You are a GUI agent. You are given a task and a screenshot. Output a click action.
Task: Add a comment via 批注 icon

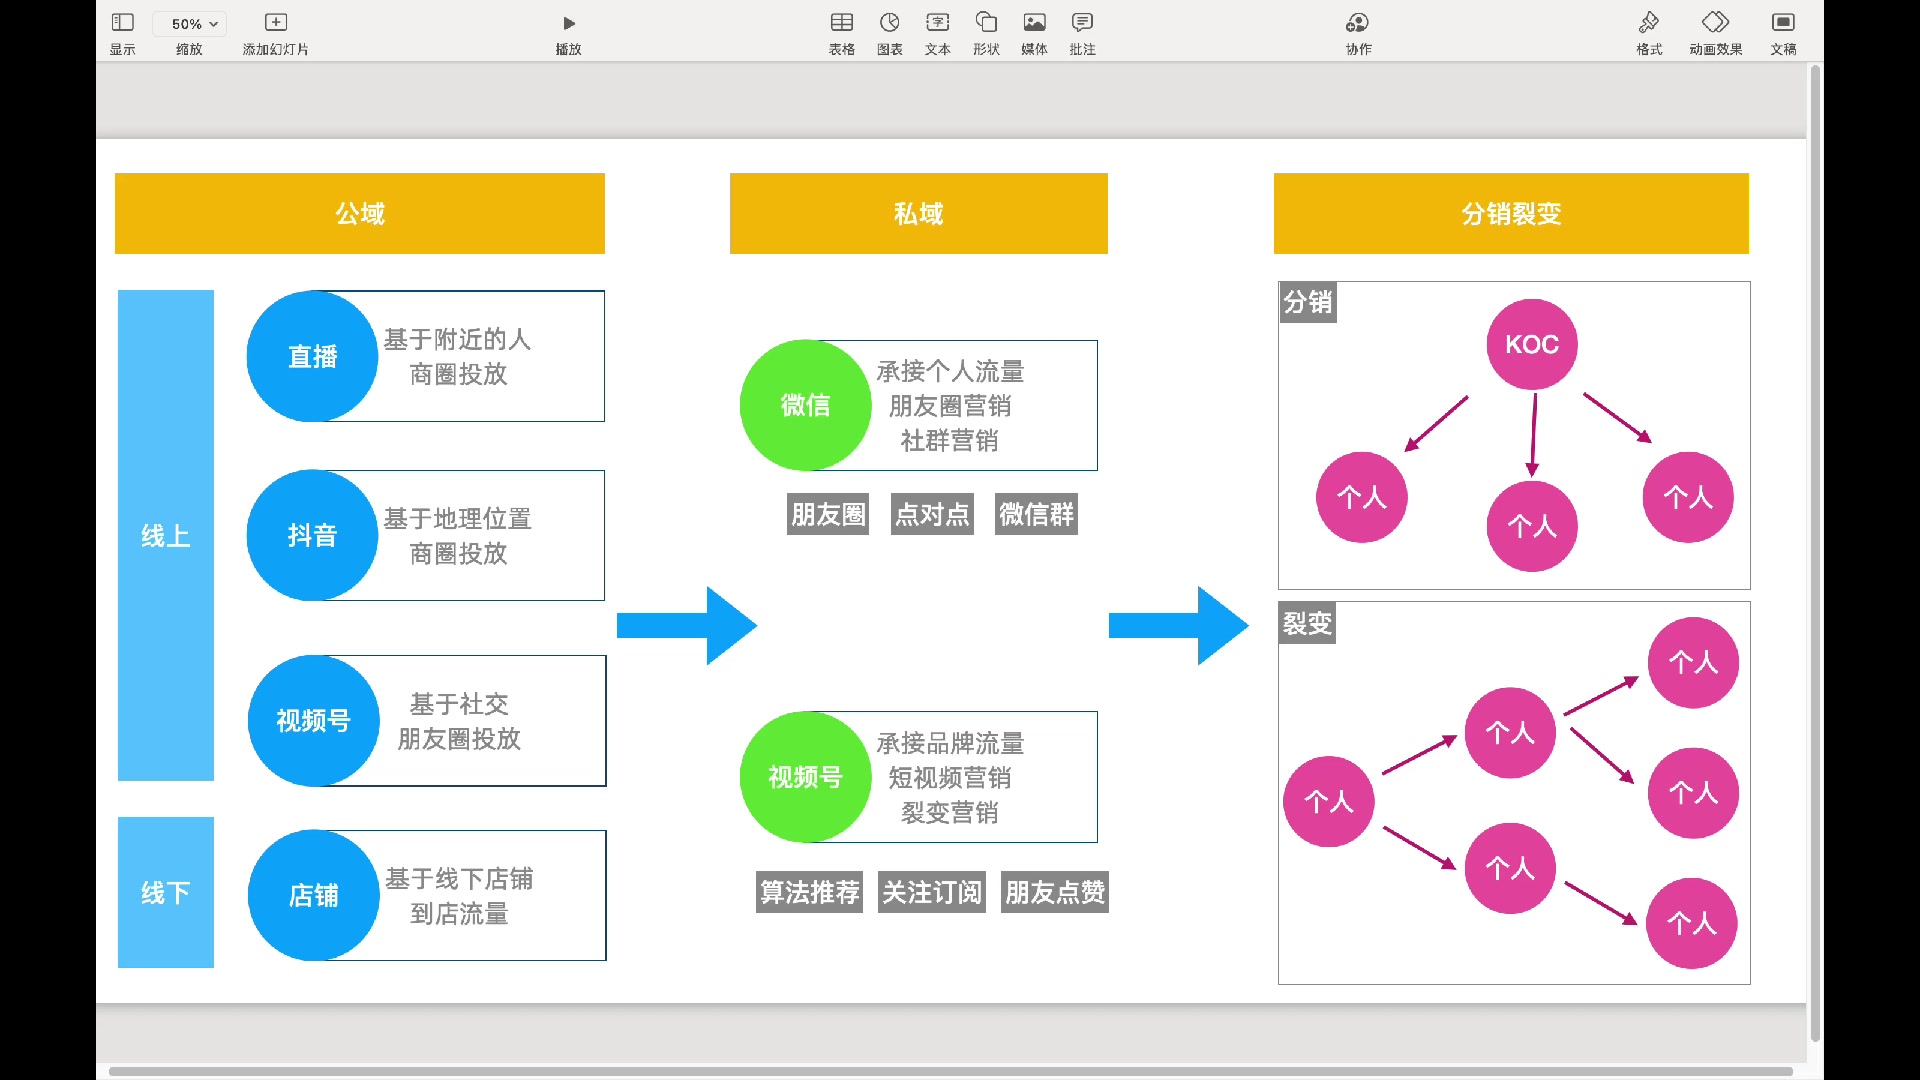click(1082, 22)
